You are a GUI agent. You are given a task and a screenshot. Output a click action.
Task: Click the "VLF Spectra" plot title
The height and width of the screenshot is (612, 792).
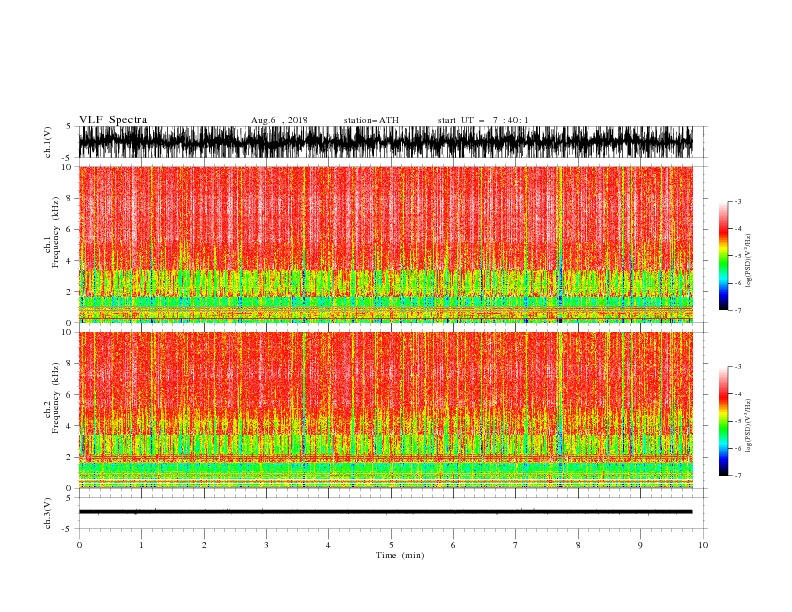point(113,120)
